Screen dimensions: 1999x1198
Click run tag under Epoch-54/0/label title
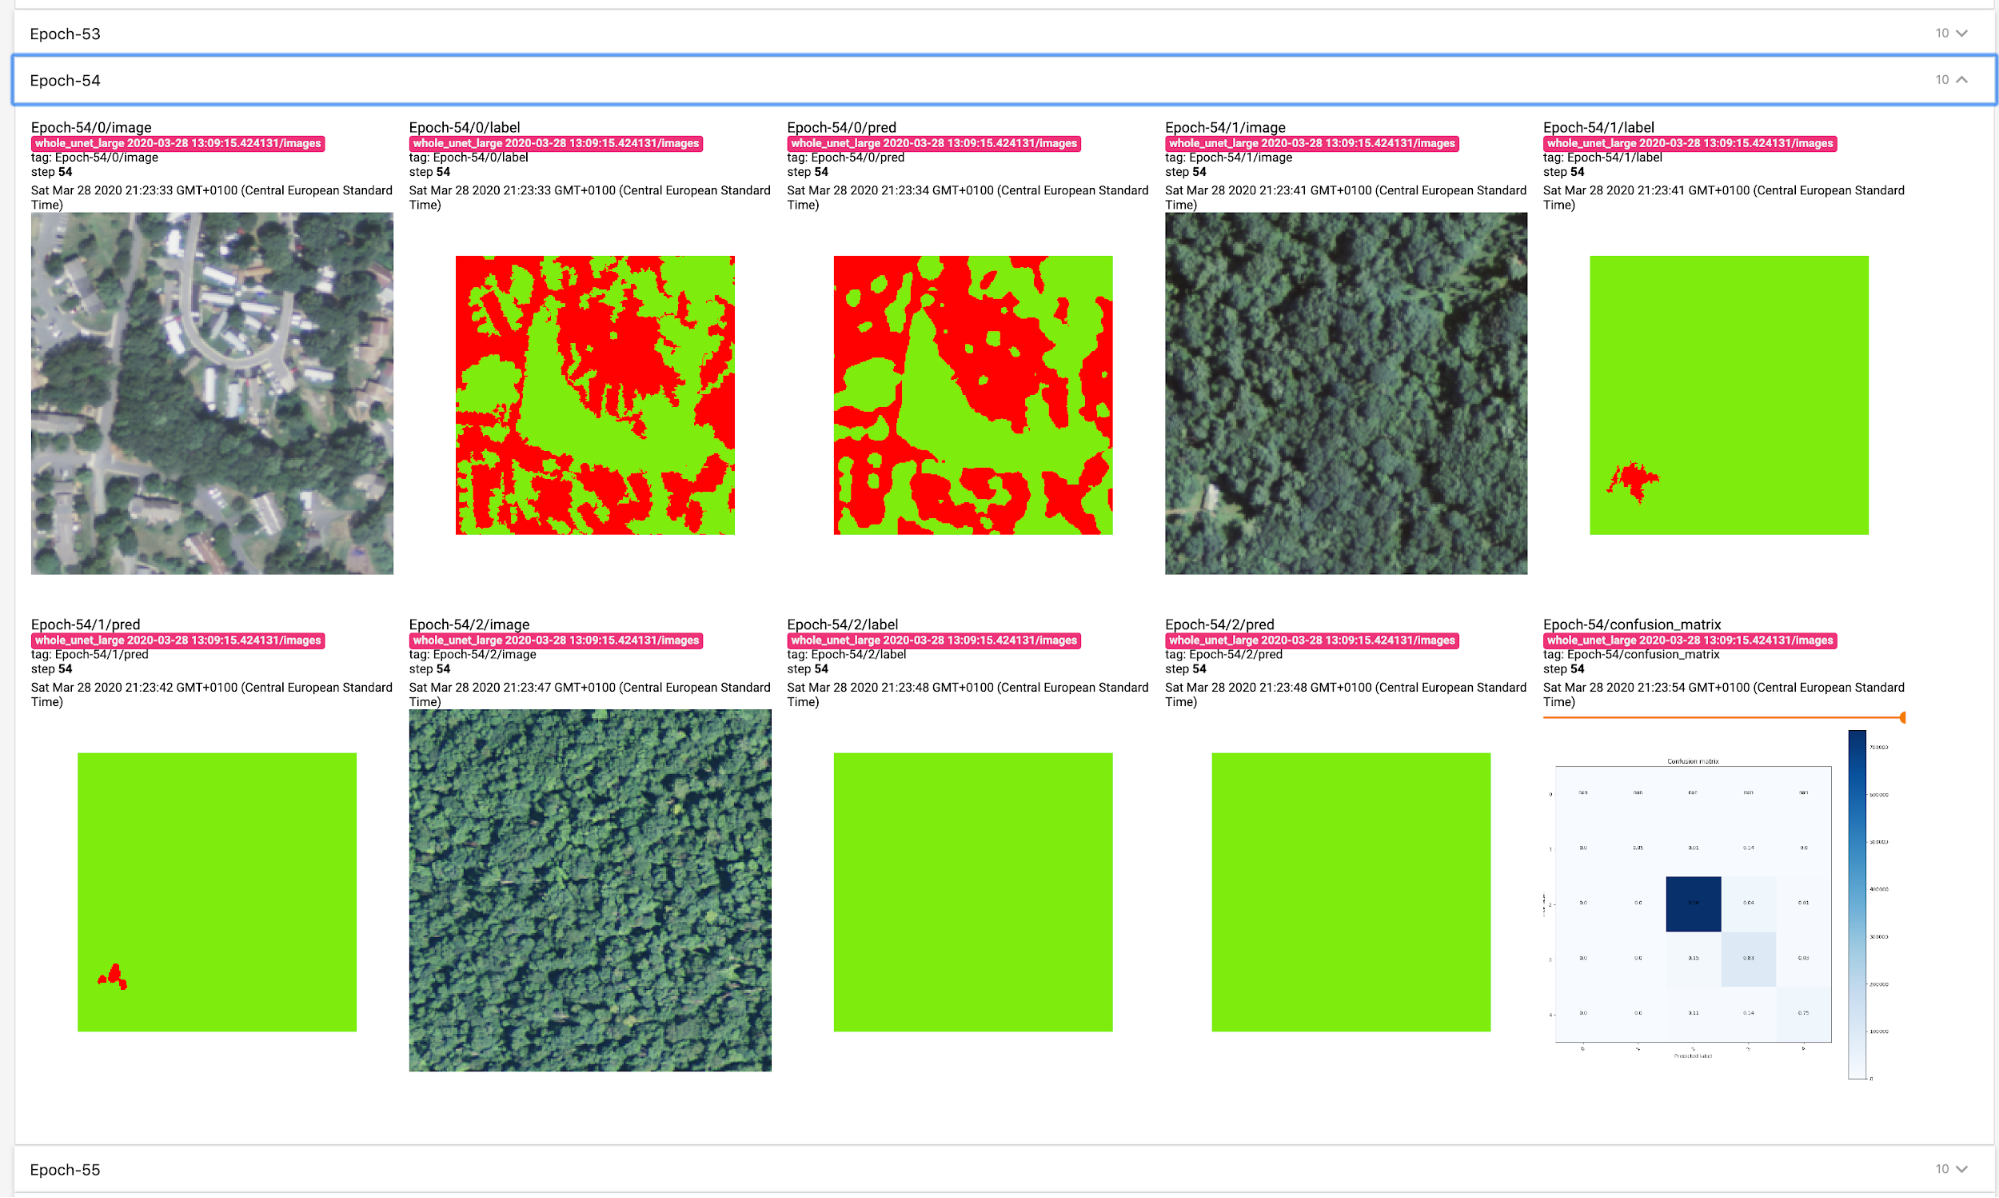[556, 143]
